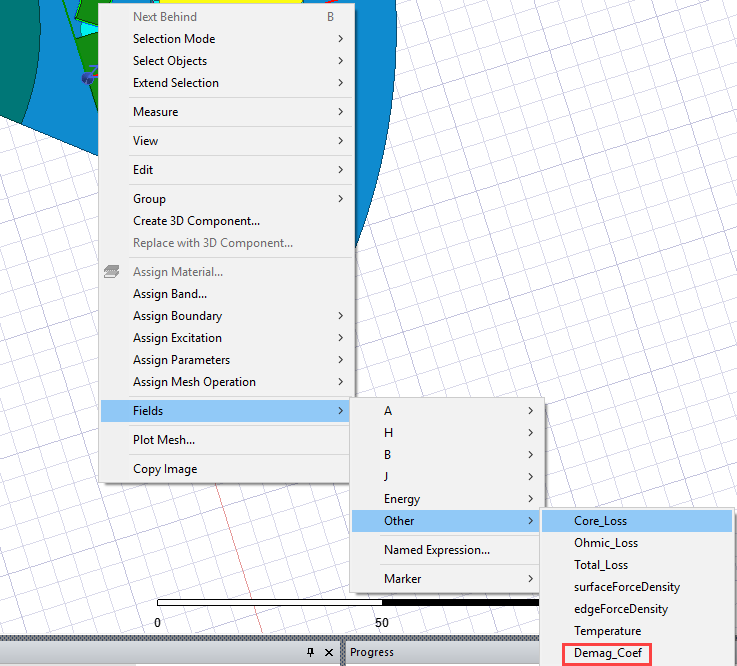Open the J field submenu

point(446,477)
